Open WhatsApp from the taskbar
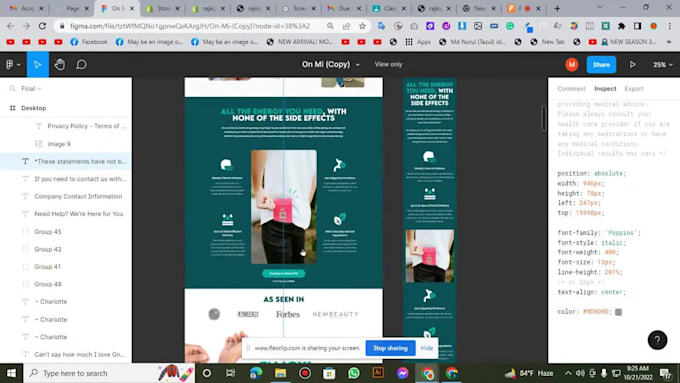Image resolution: width=680 pixels, height=383 pixels. point(354,373)
